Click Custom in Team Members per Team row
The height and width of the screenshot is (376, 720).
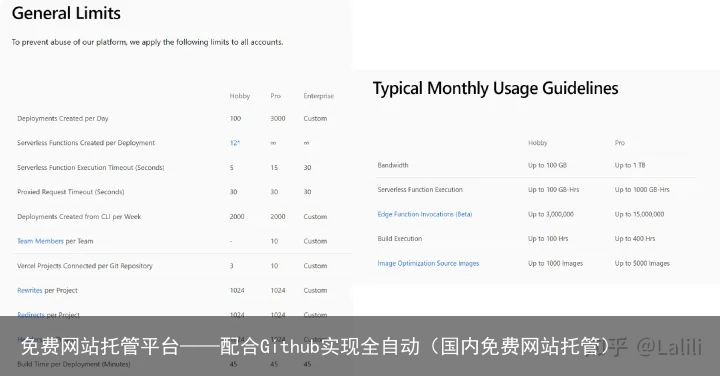(315, 241)
